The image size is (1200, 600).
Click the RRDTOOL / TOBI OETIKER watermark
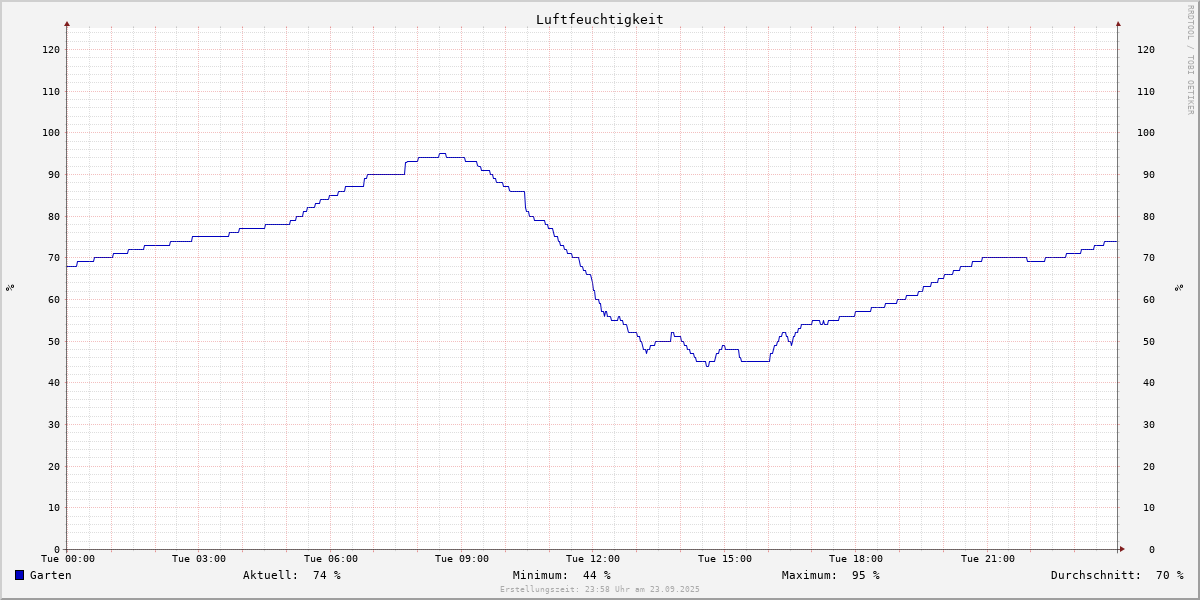[x=1190, y=59]
